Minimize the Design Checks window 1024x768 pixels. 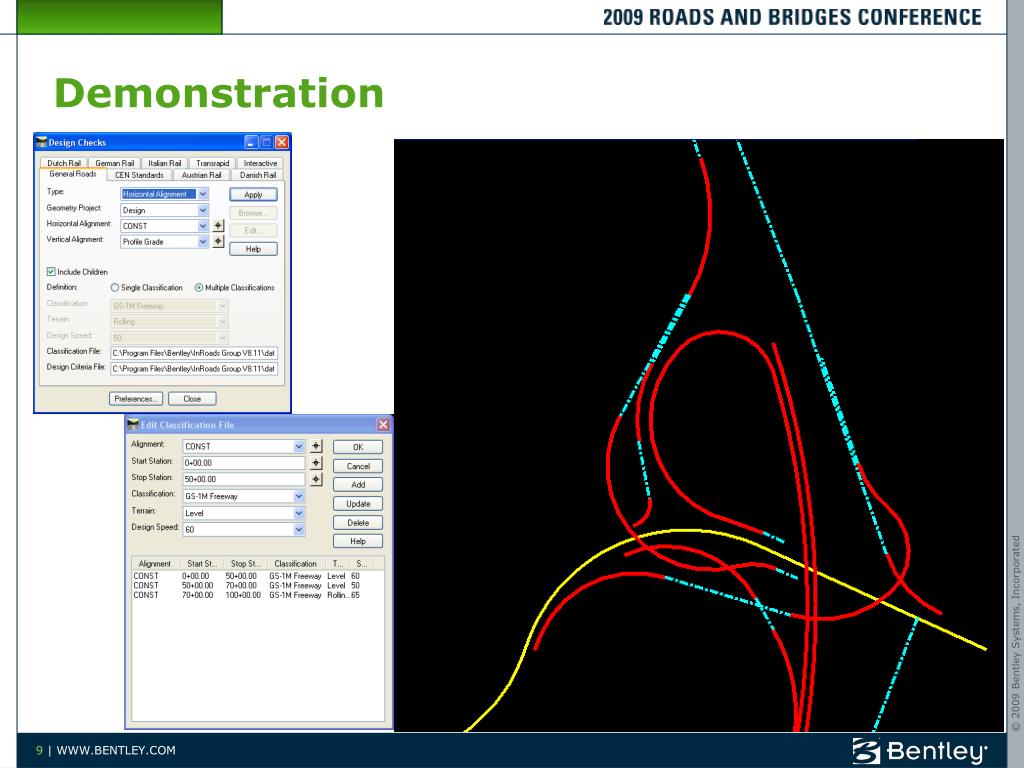click(x=251, y=142)
